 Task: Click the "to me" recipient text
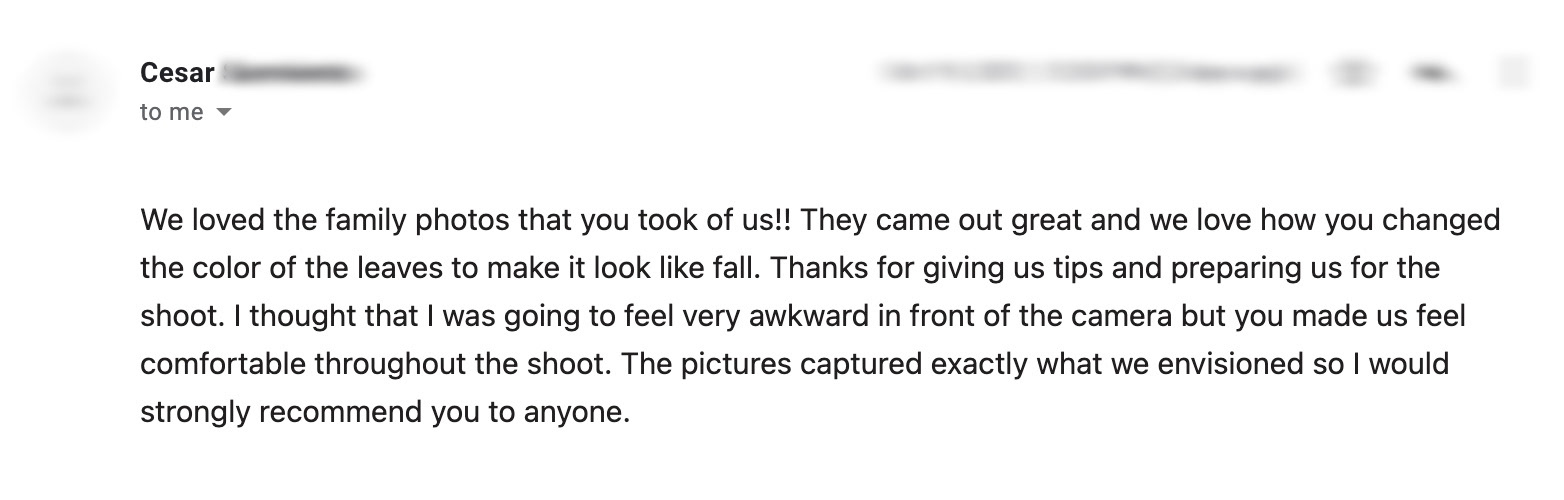pyautogui.click(x=171, y=113)
